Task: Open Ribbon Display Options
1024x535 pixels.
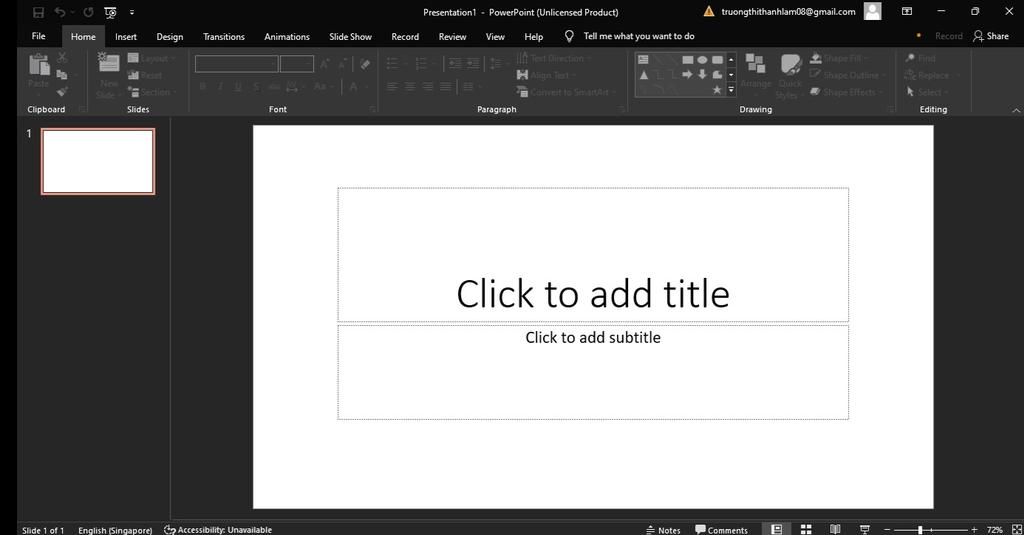Action: pos(906,11)
